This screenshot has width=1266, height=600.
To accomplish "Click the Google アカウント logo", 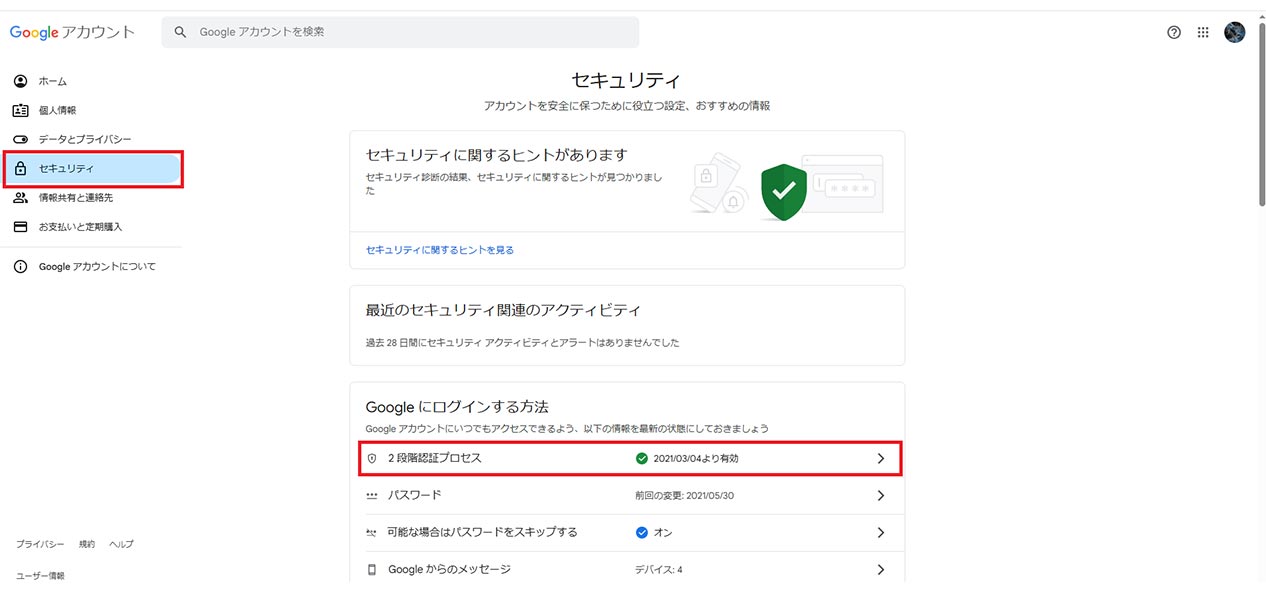I will [x=72, y=32].
